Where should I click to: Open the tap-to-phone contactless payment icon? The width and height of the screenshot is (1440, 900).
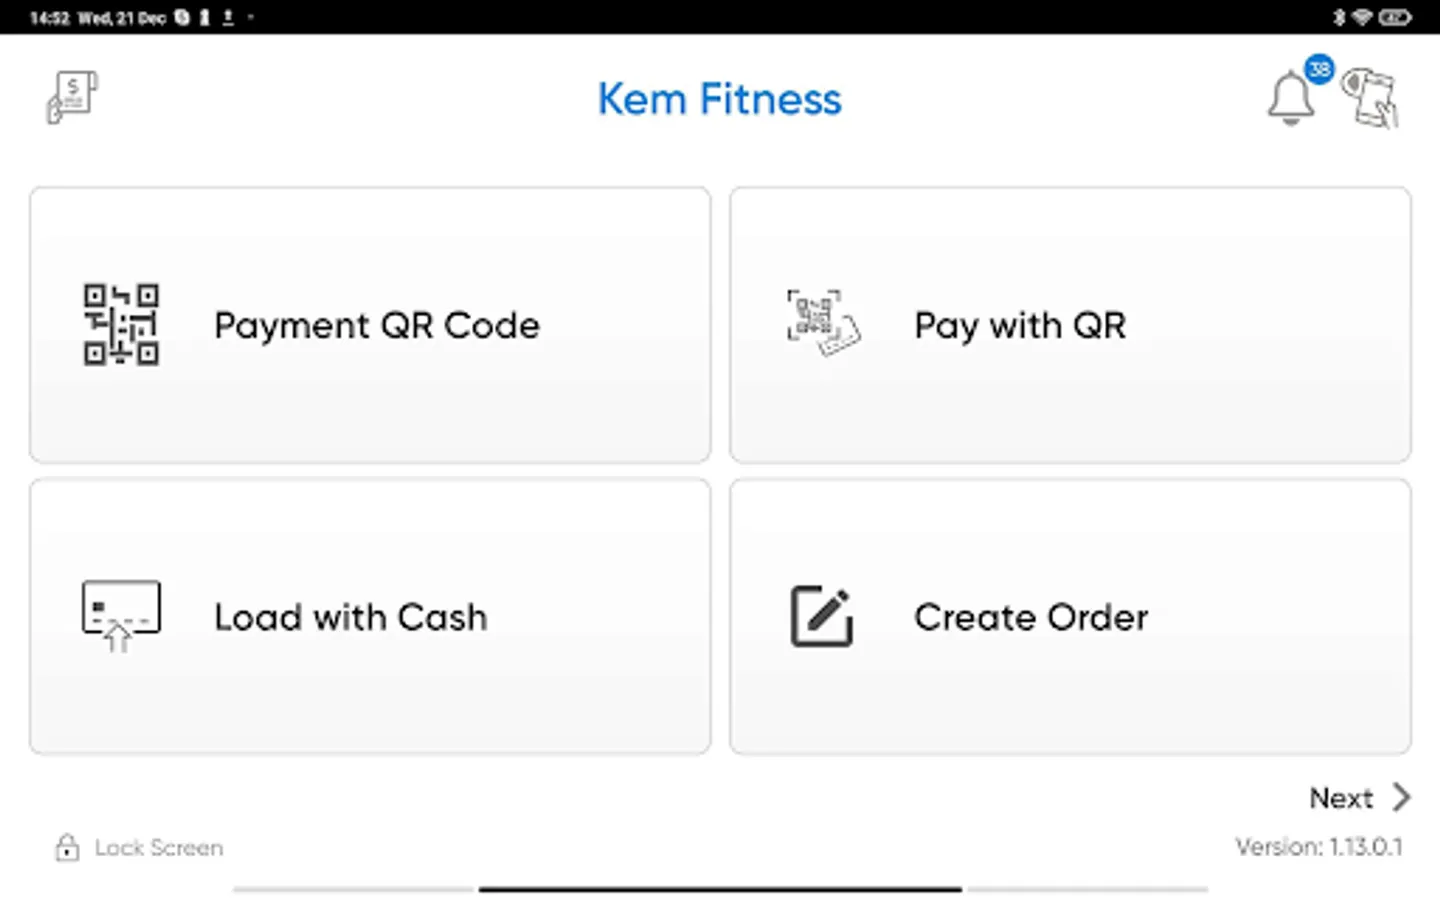pos(1370,98)
